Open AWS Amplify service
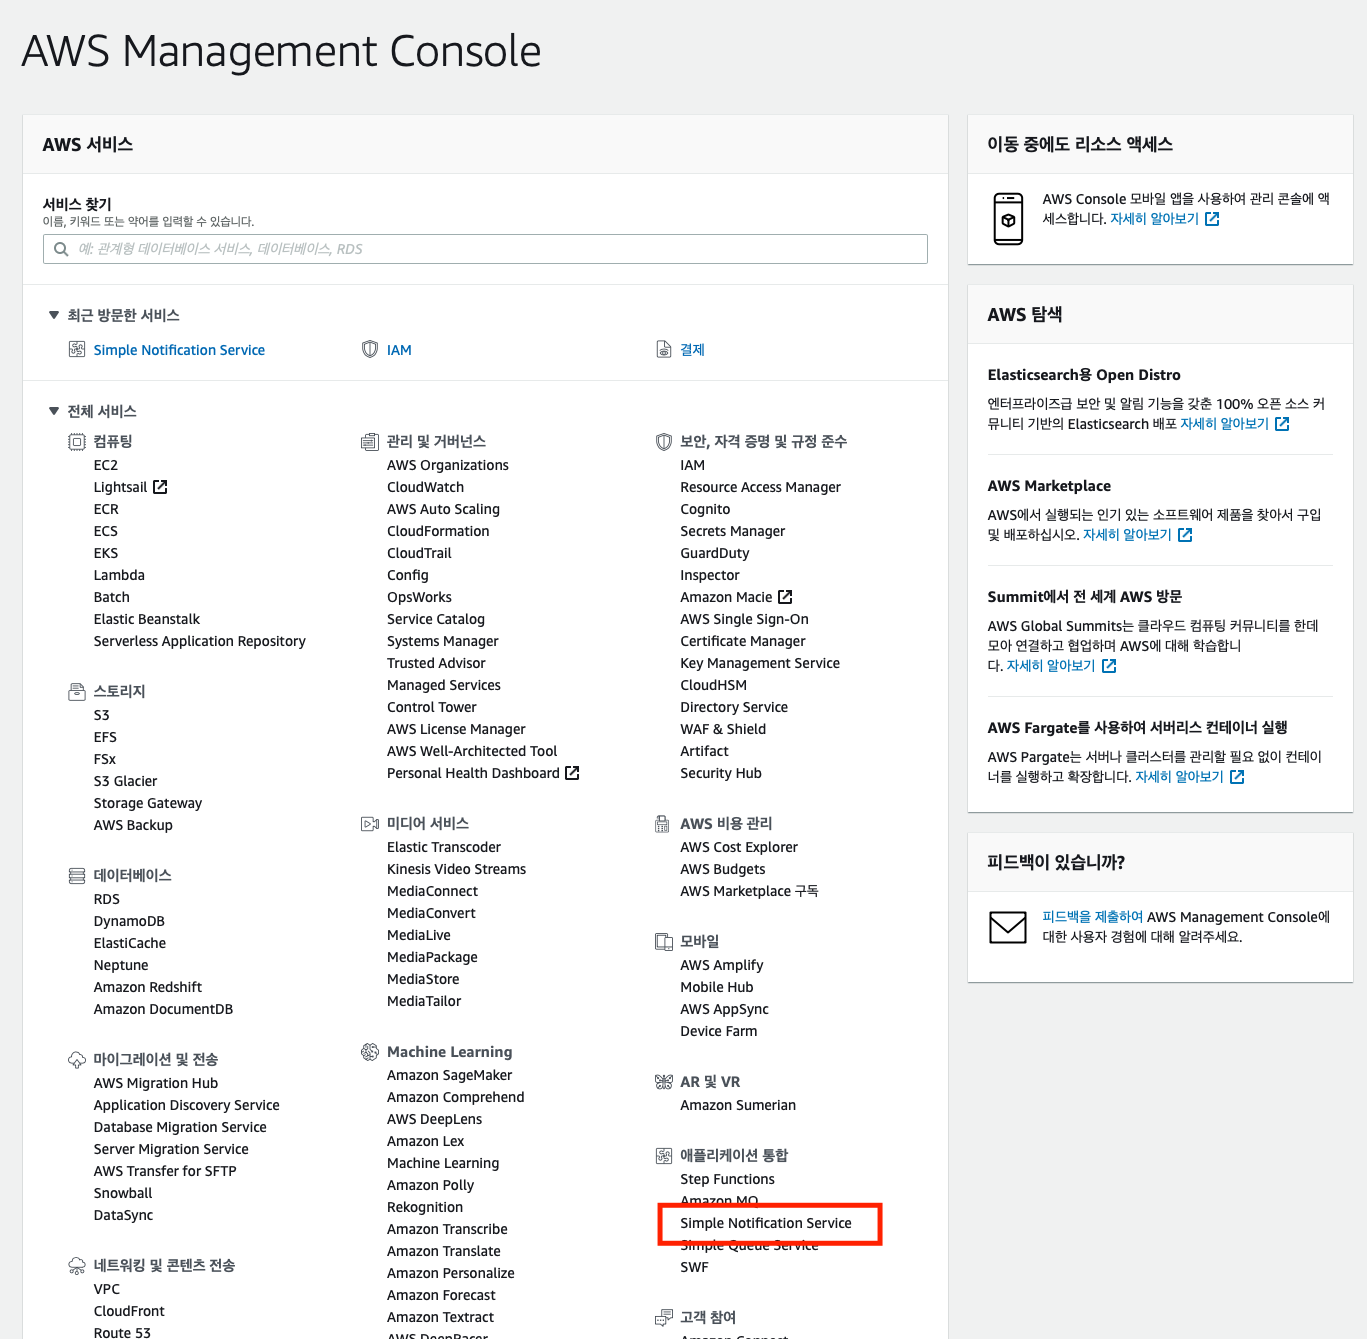Image resolution: width=1367 pixels, height=1339 pixels. pos(721,965)
